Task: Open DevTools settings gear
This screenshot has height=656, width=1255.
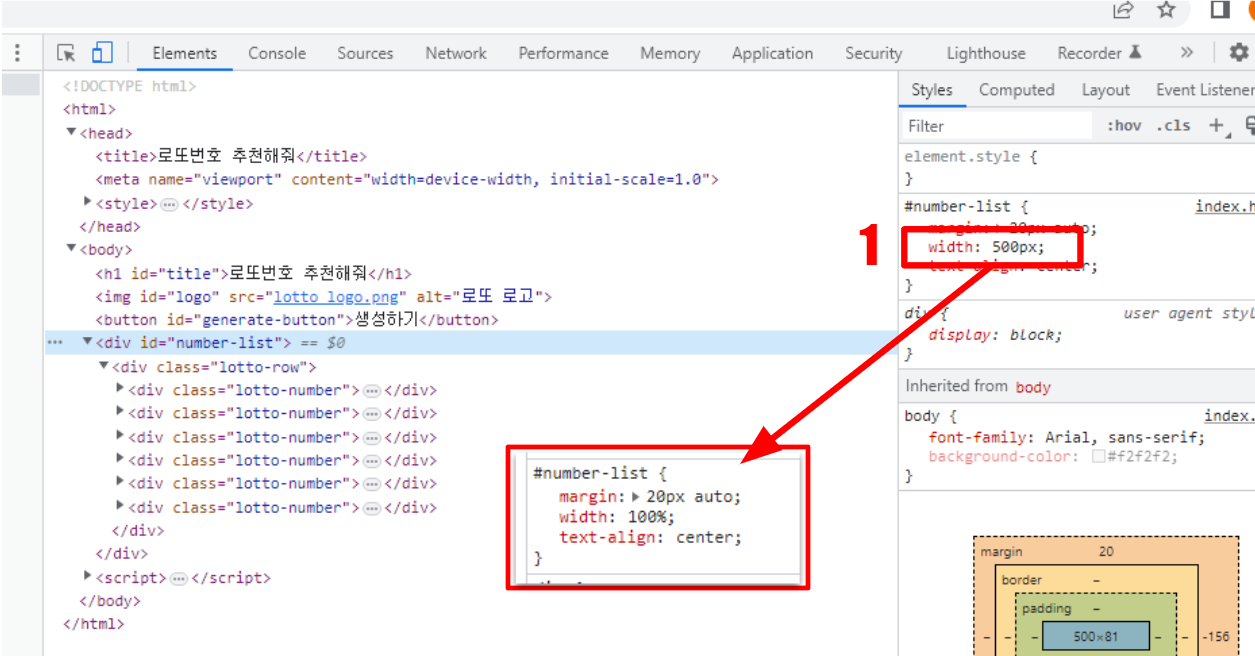Action: pyautogui.click(x=1239, y=53)
